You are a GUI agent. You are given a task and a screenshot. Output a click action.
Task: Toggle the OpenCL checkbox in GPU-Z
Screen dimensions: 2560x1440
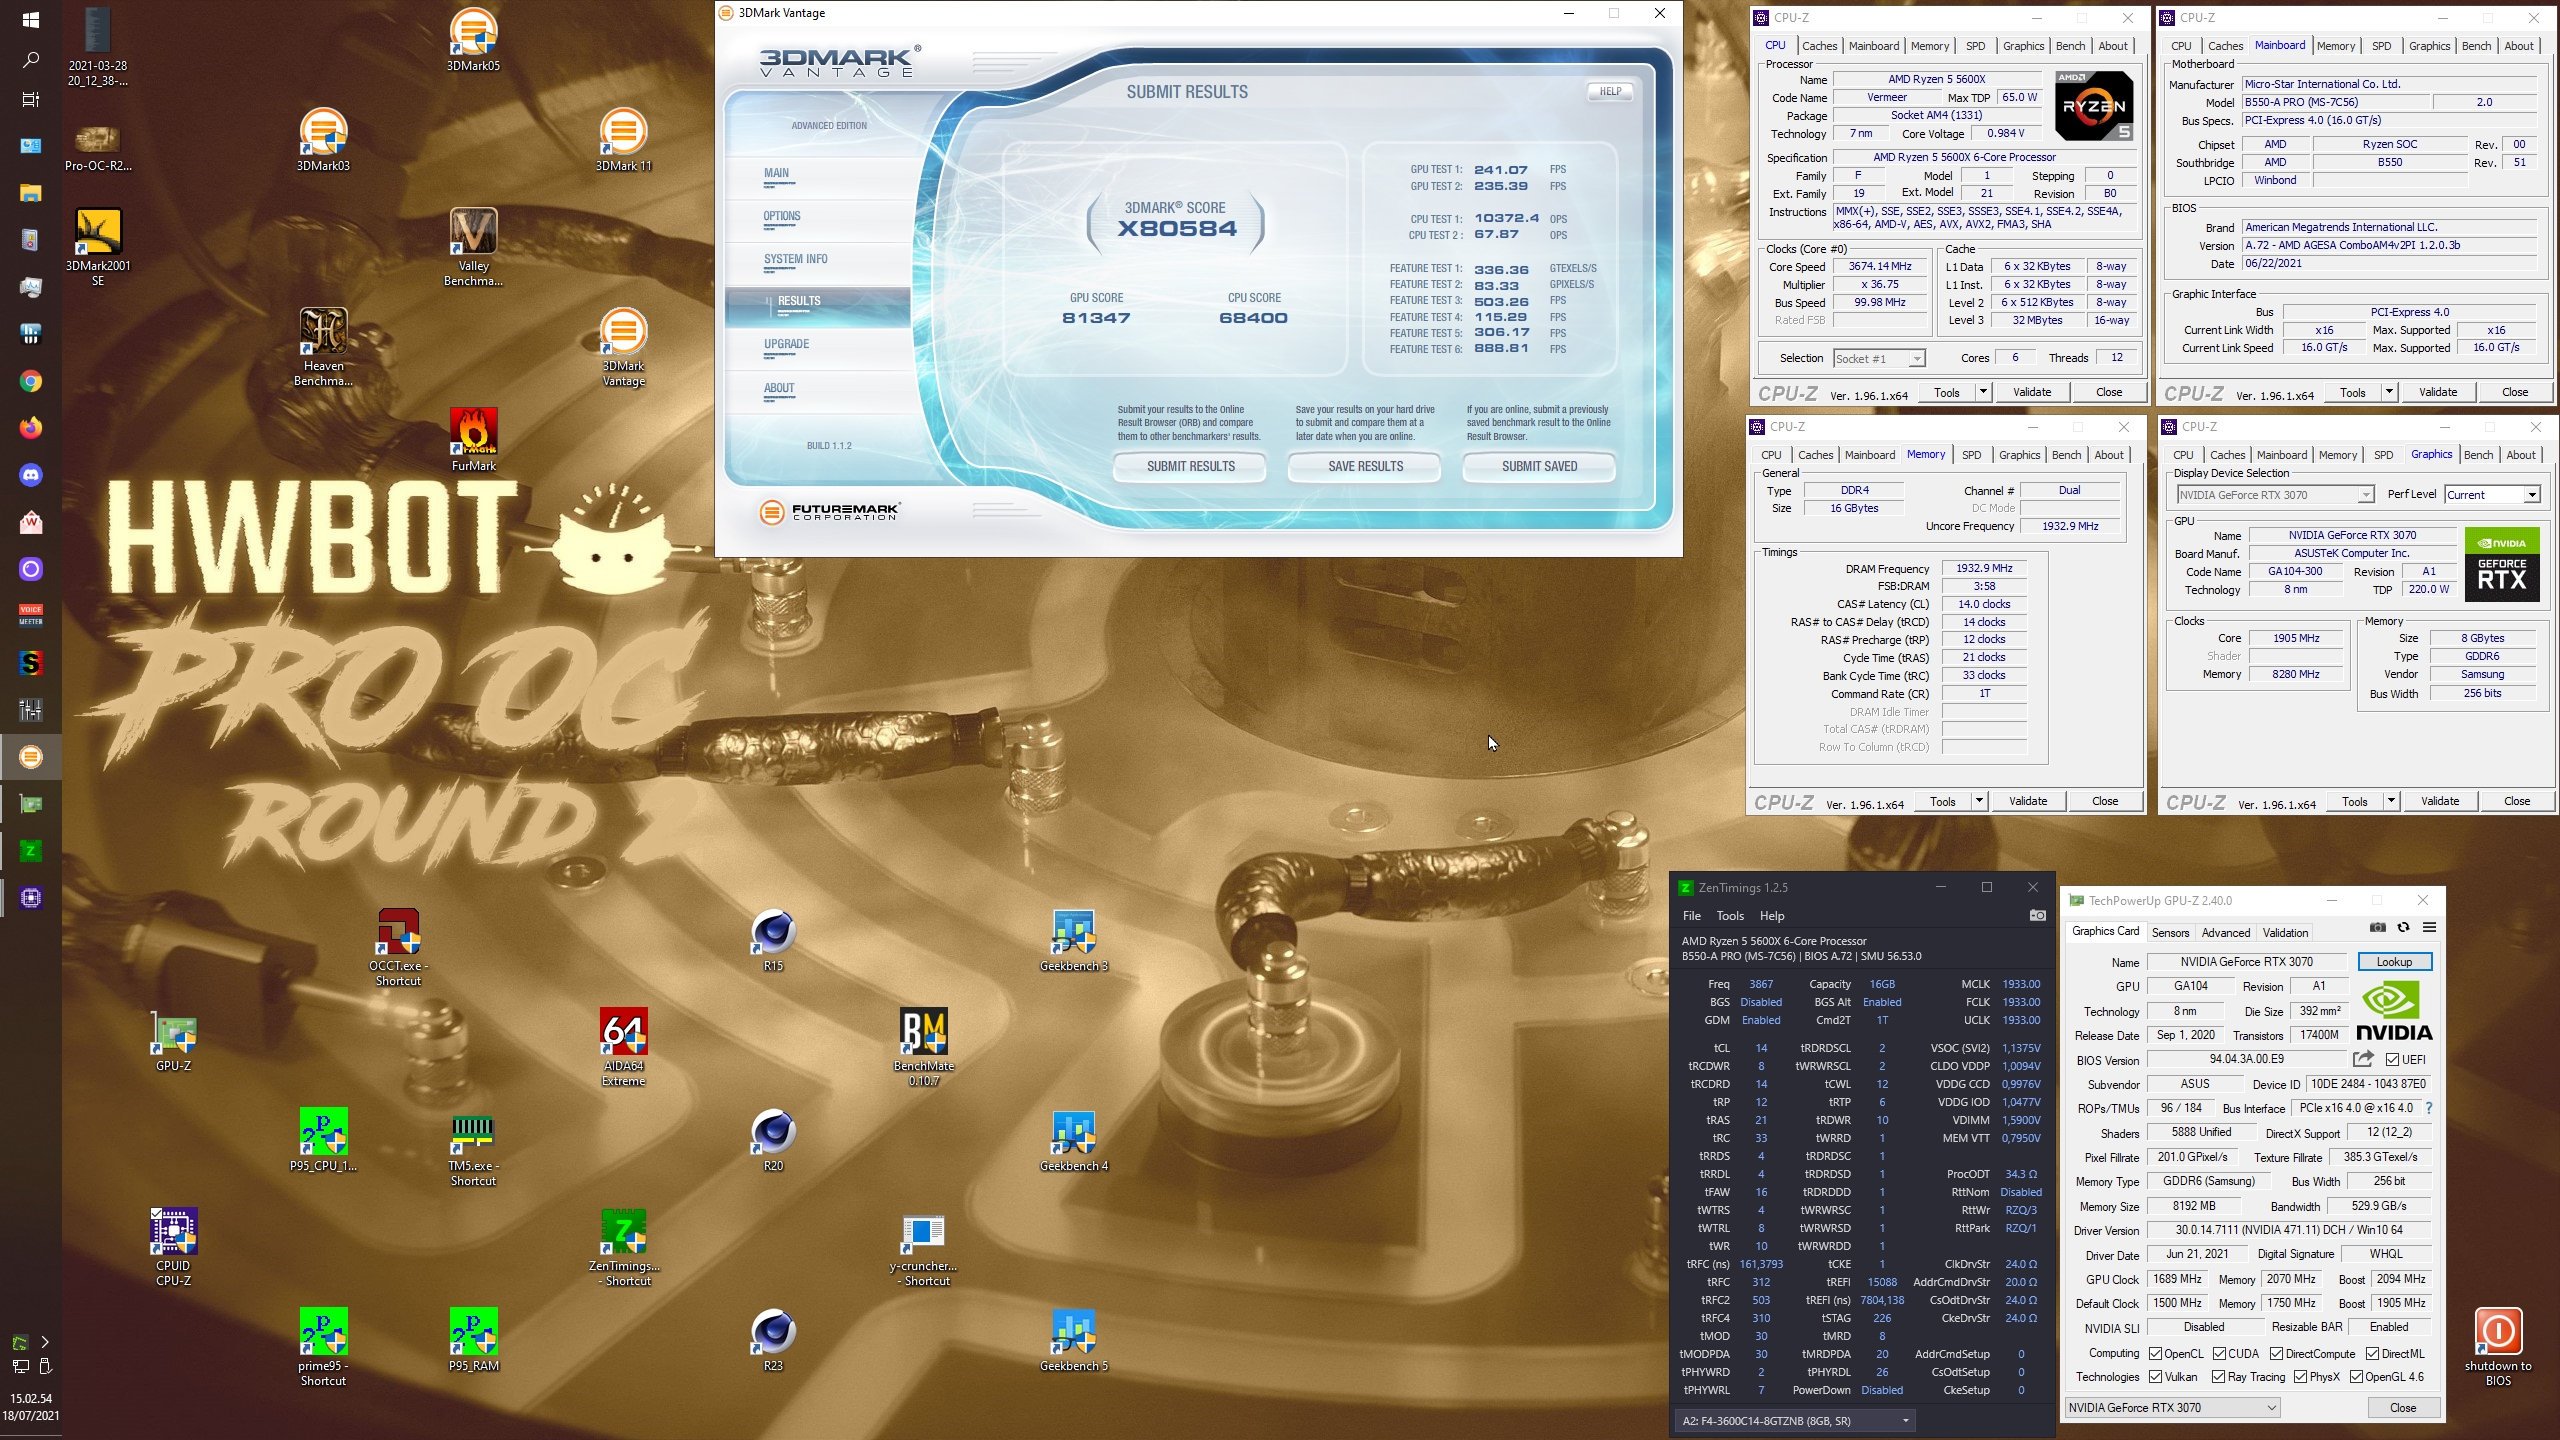click(x=2155, y=1354)
